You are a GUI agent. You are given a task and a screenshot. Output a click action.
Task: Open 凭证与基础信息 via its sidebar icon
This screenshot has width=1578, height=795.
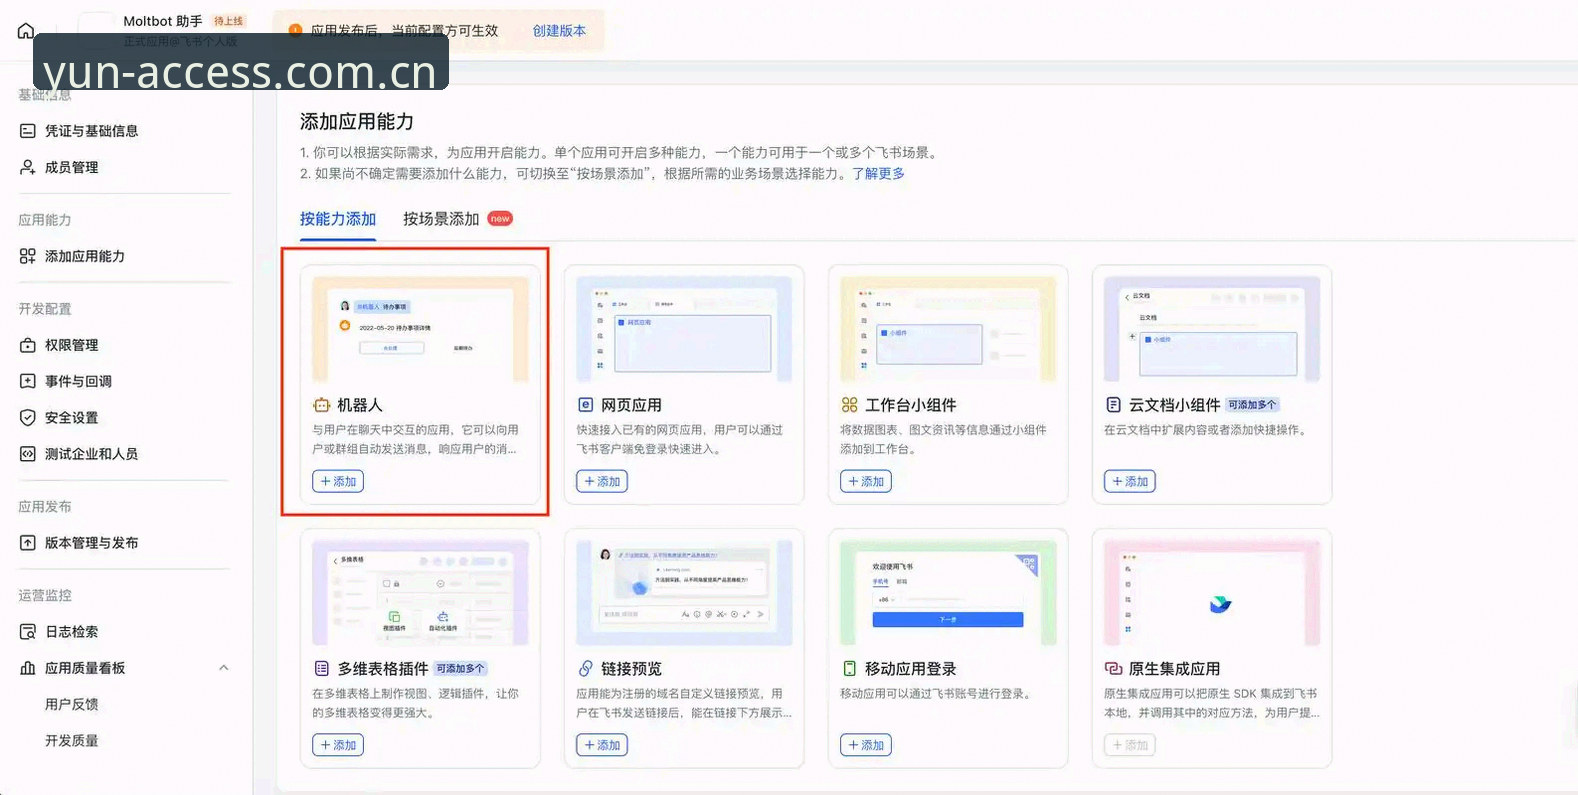pos(28,131)
